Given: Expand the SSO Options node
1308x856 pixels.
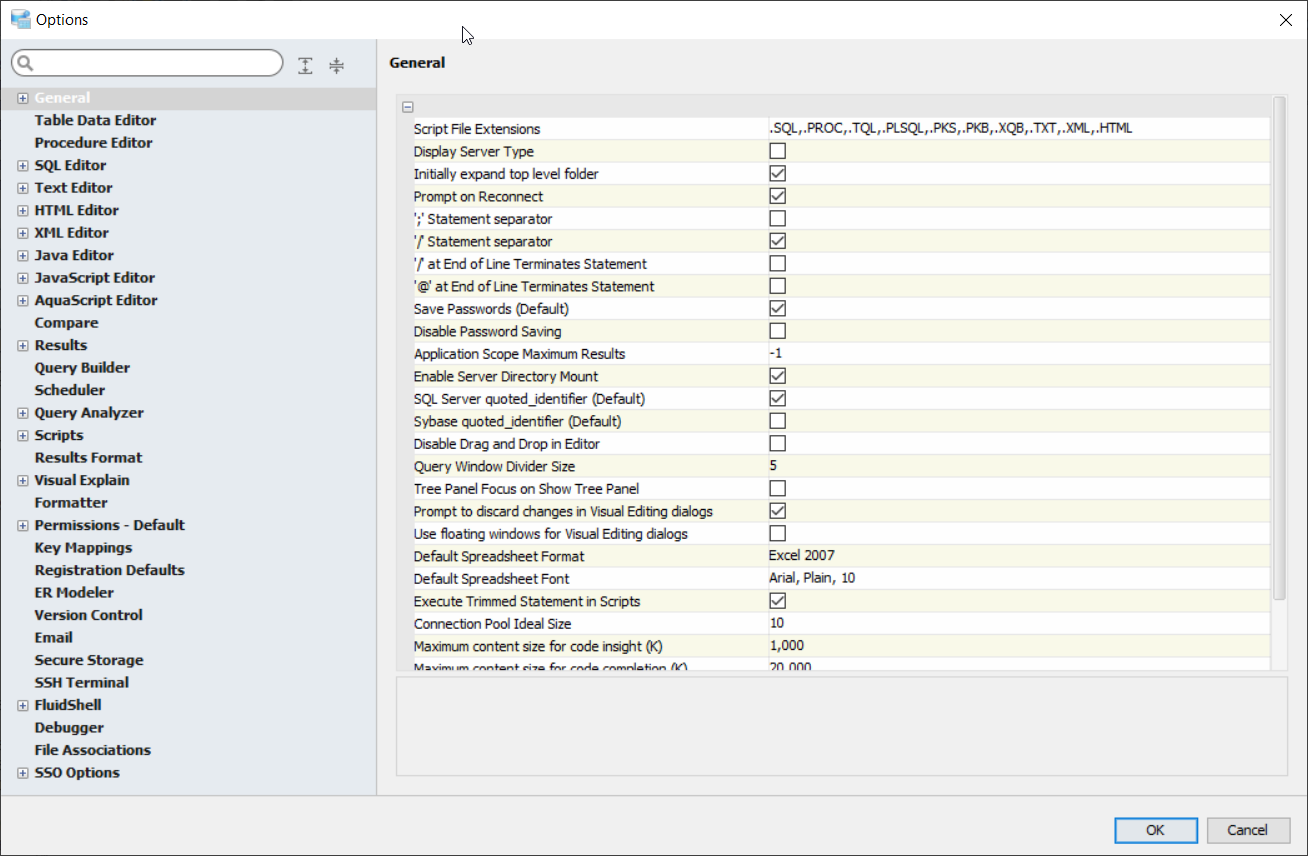Looking at the screenshot, I should (x=23, y=773).
